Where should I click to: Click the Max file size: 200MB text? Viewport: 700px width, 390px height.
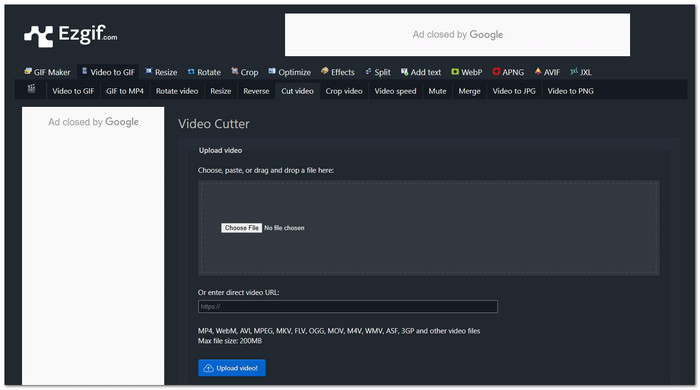pyautogui.click(x=230, y=341)
